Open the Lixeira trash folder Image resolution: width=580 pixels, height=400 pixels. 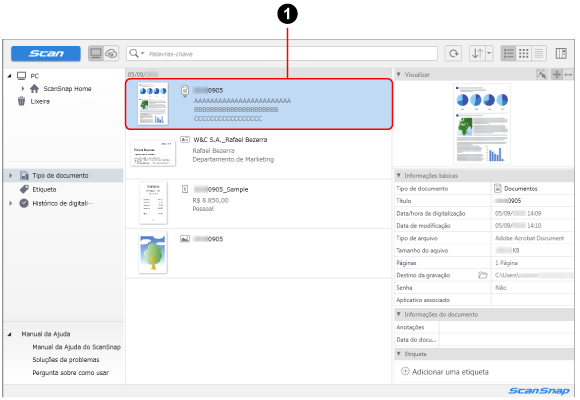pos(40,101)
